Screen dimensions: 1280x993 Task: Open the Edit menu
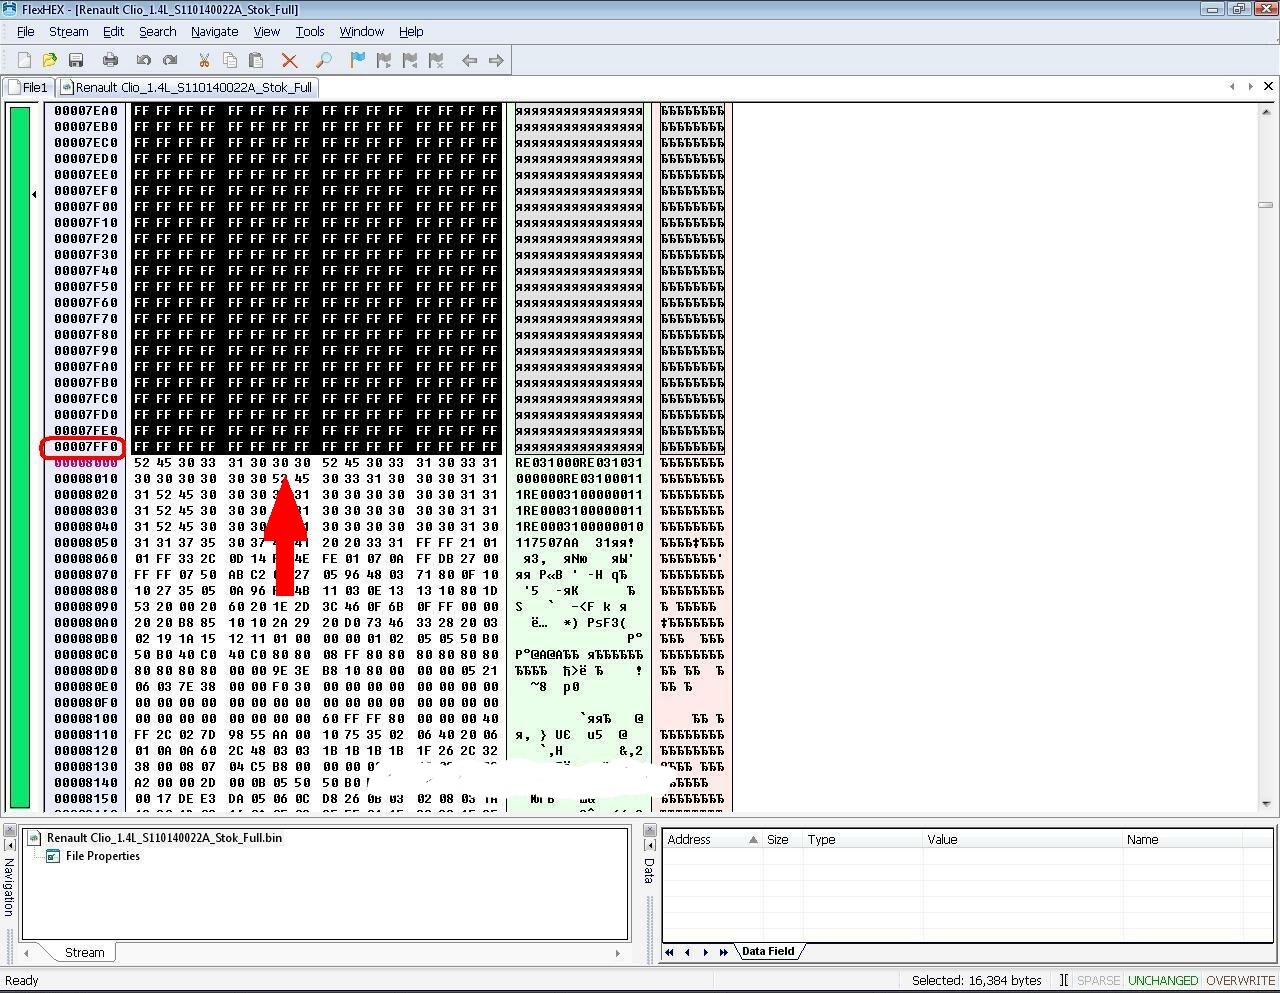pyautogui.click(x=114, y=31)
